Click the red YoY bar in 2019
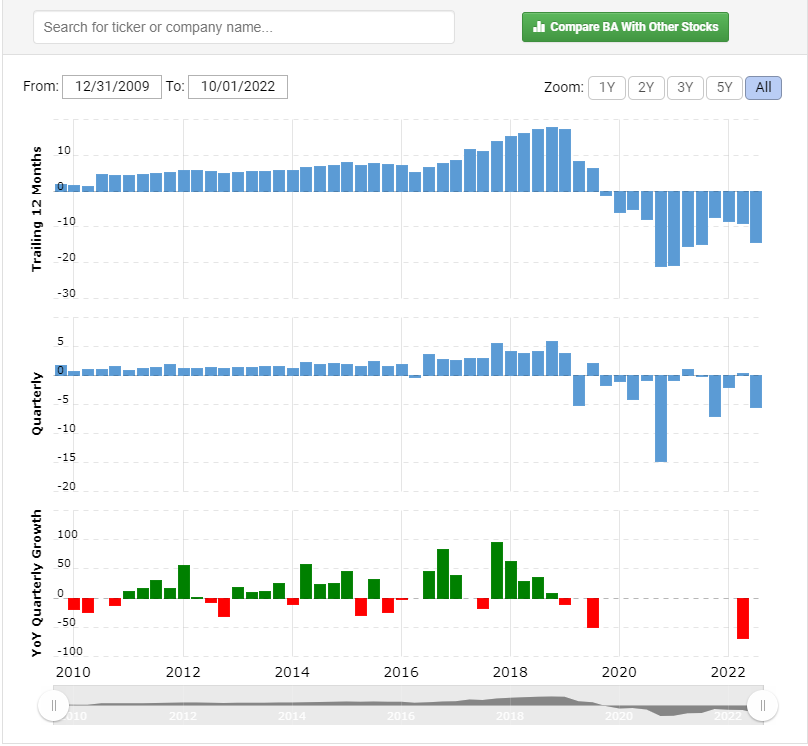 coord(593,613)
